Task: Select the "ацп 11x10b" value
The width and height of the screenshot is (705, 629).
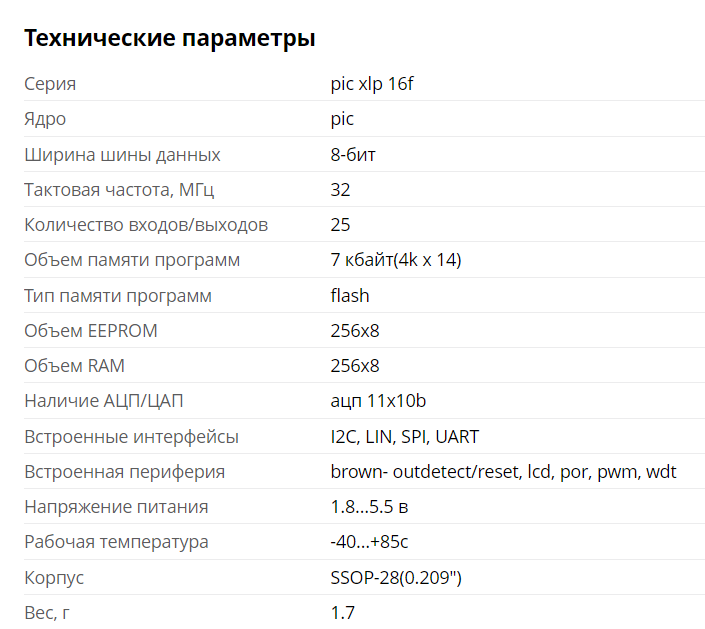Action: [379, 401]
